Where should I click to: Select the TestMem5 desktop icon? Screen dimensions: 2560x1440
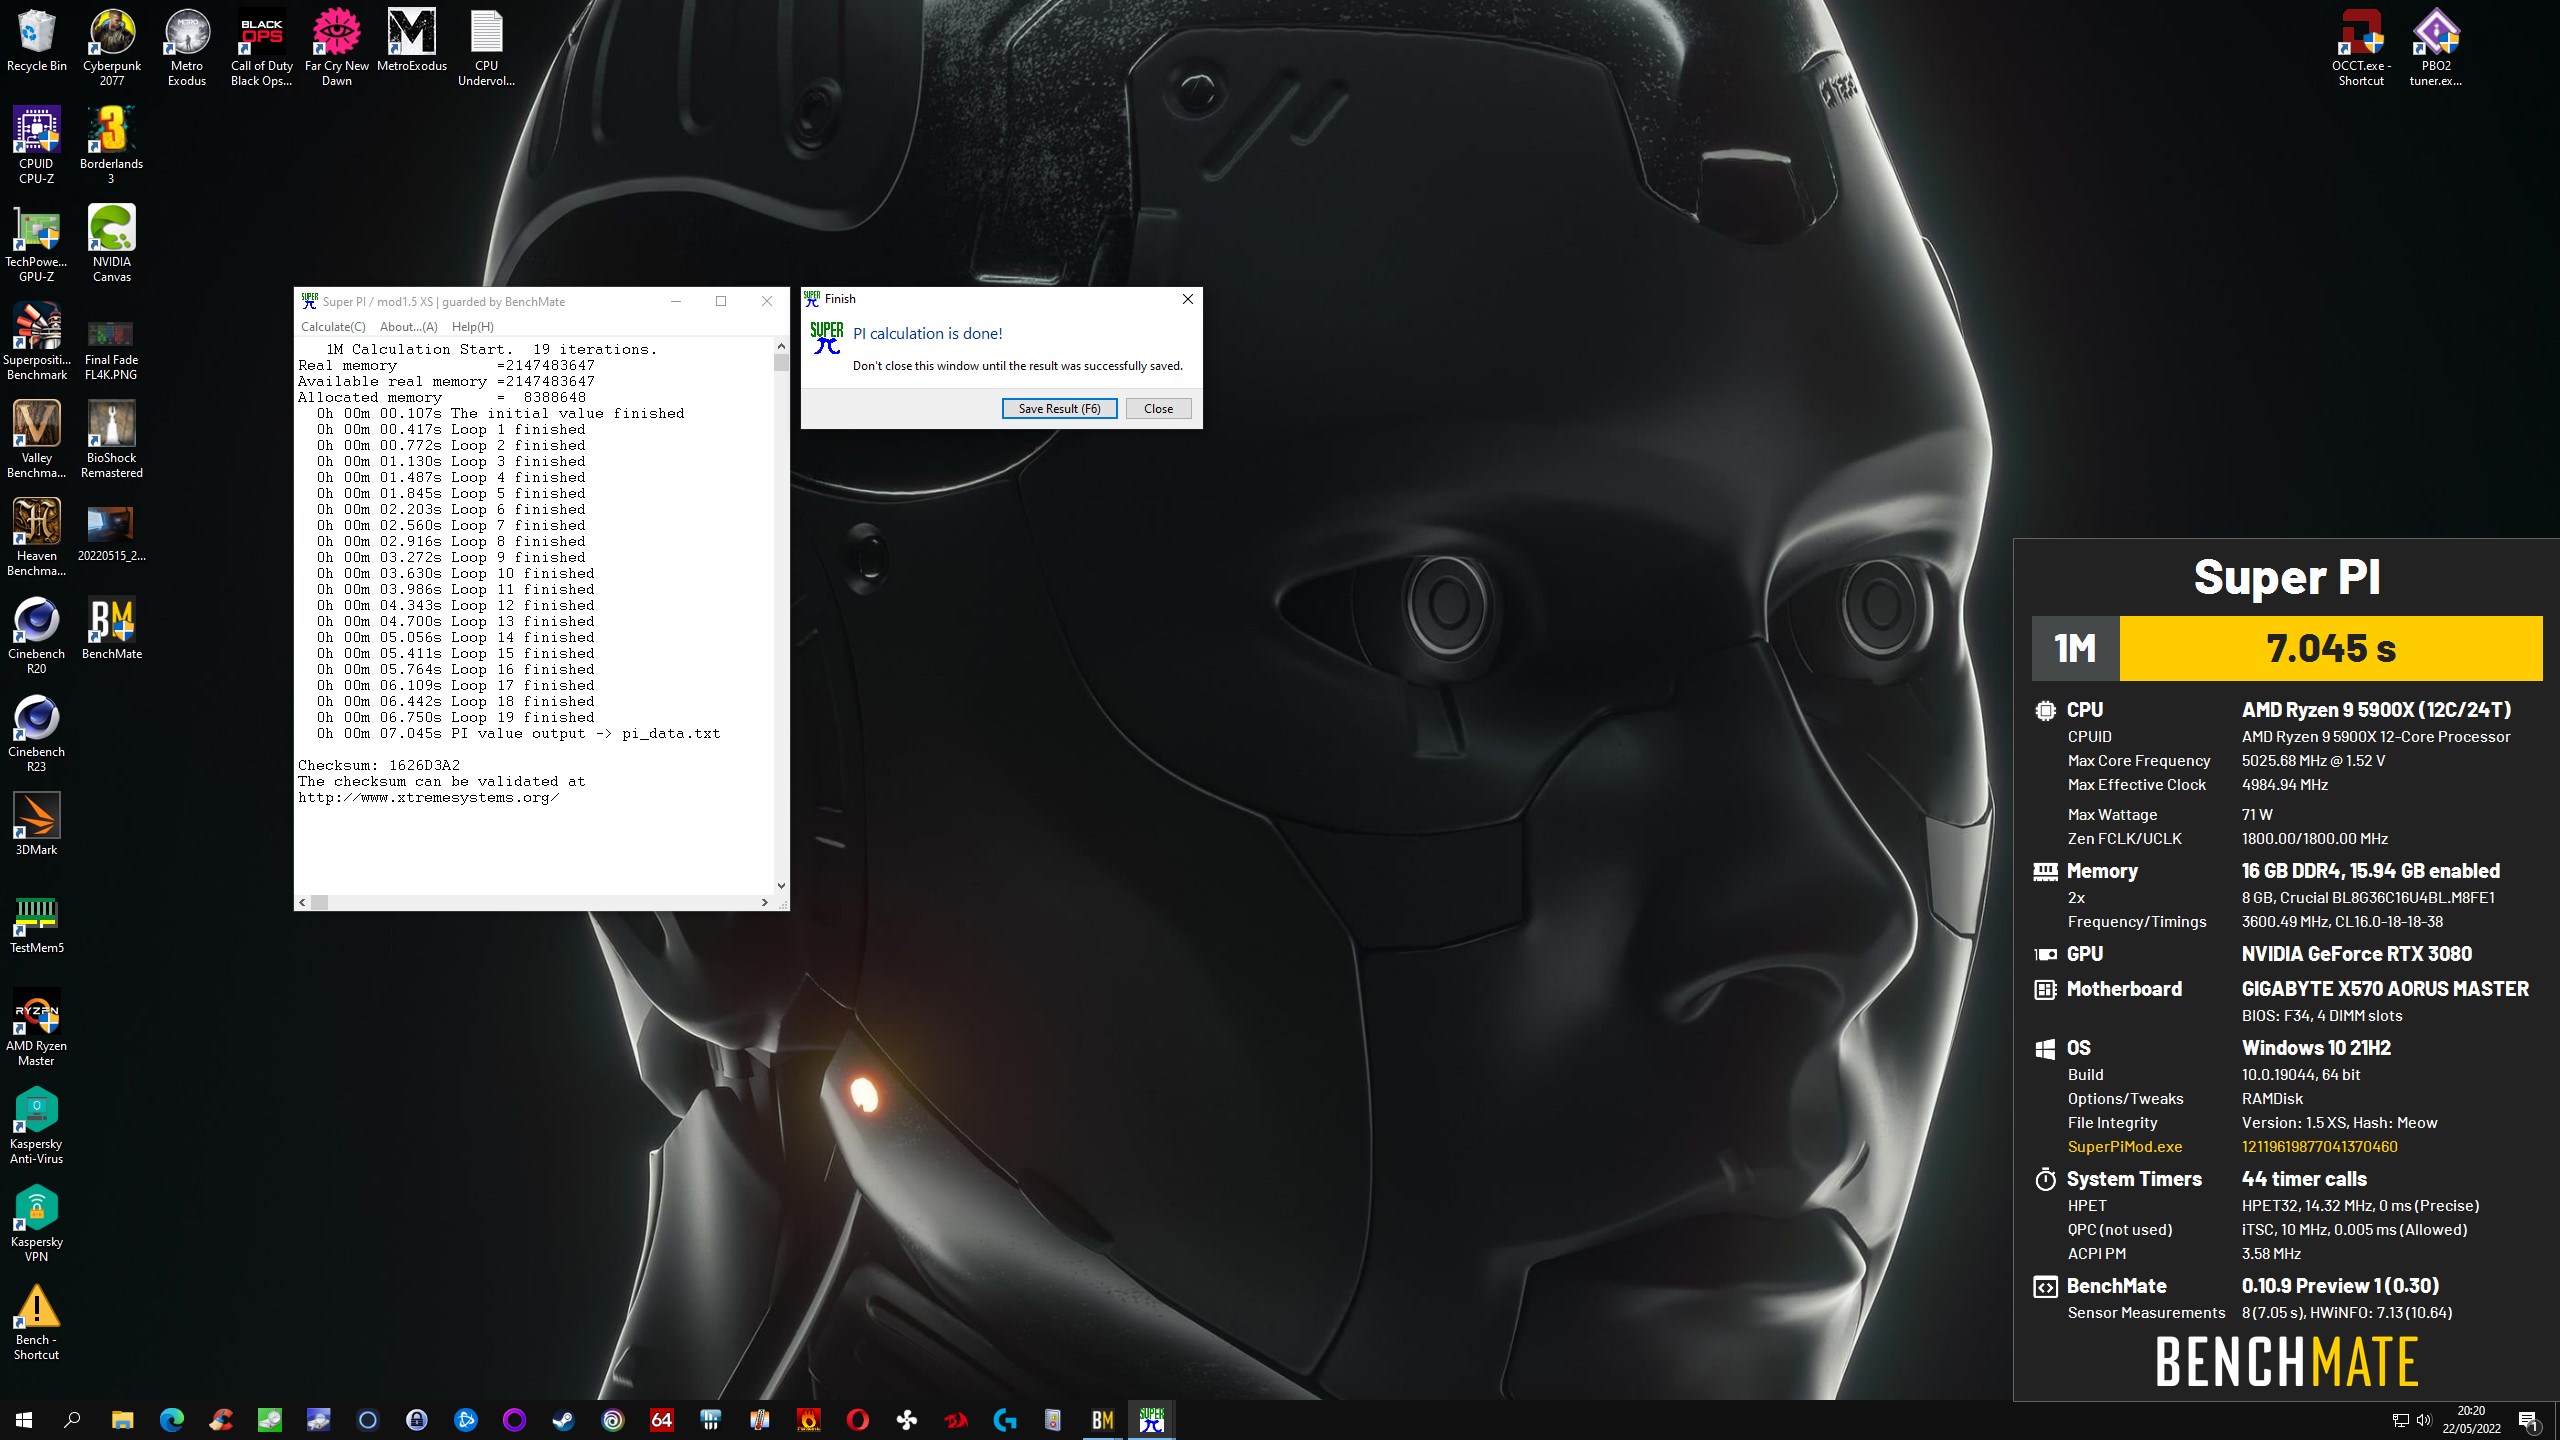pyautogui.click(x=37, y=922)
